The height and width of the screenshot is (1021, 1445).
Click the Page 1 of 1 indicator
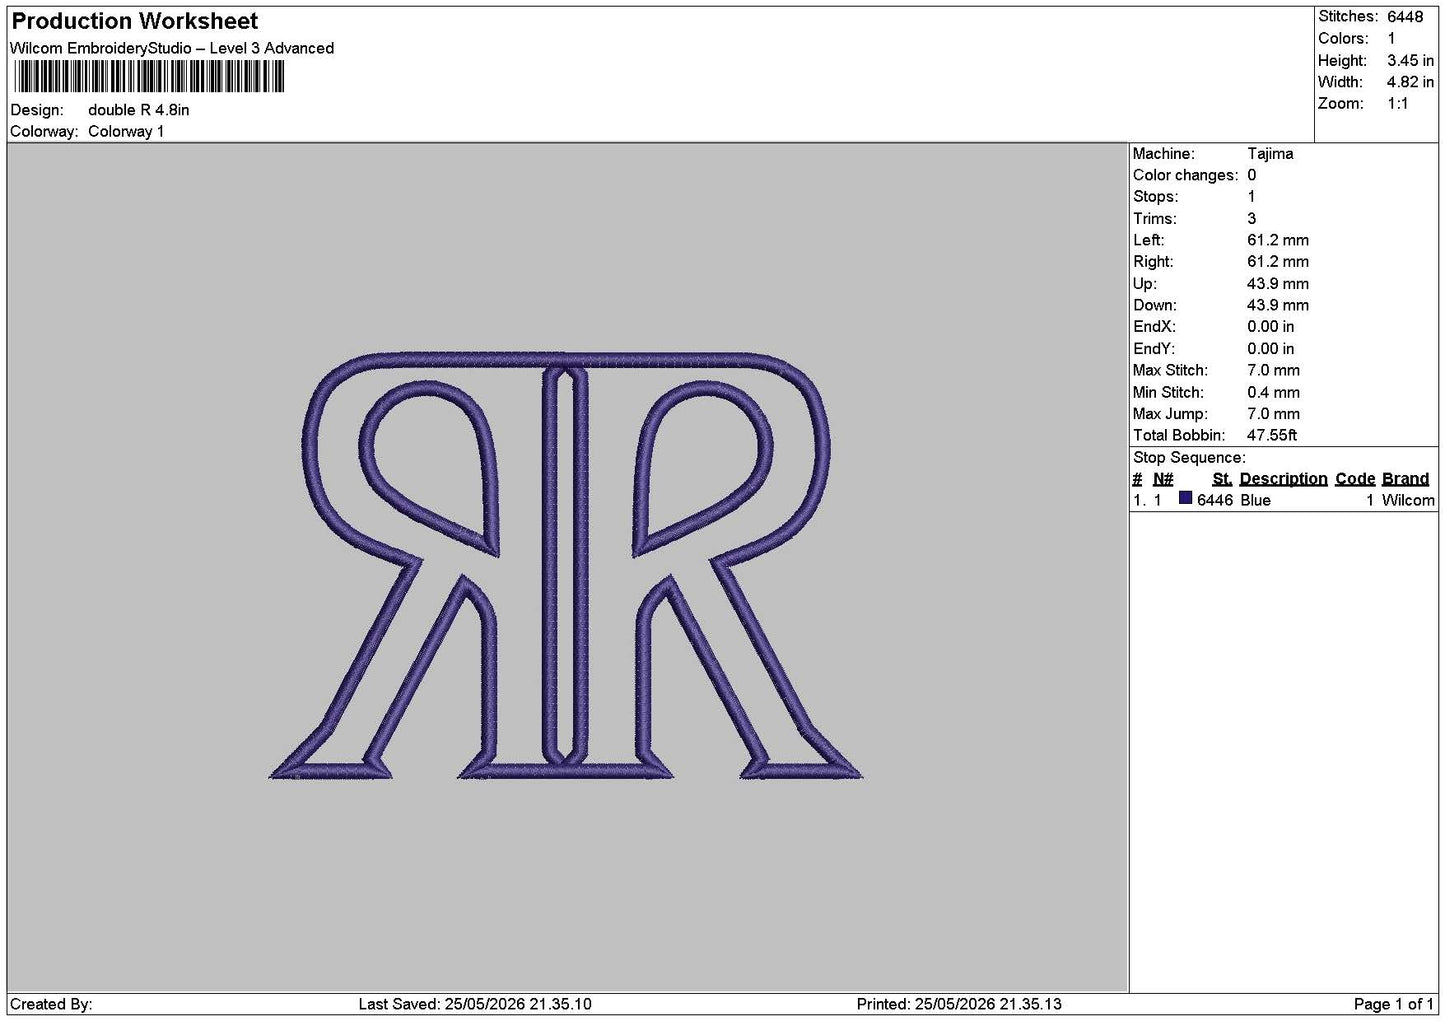[x=1394, y=1004]
